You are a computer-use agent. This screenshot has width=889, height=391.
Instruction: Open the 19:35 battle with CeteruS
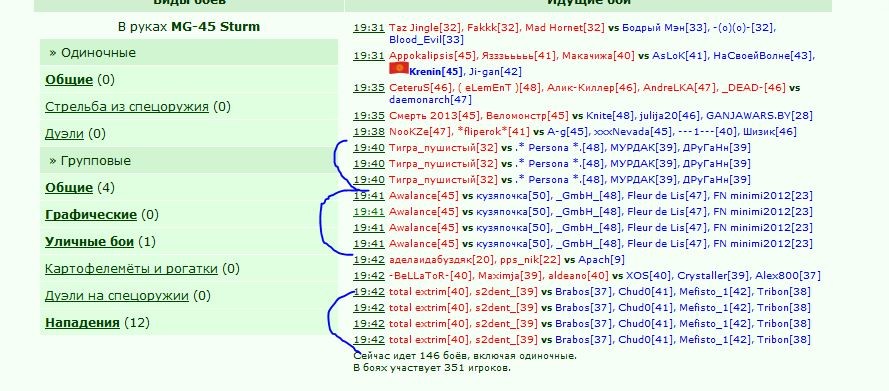pos(369,88)
